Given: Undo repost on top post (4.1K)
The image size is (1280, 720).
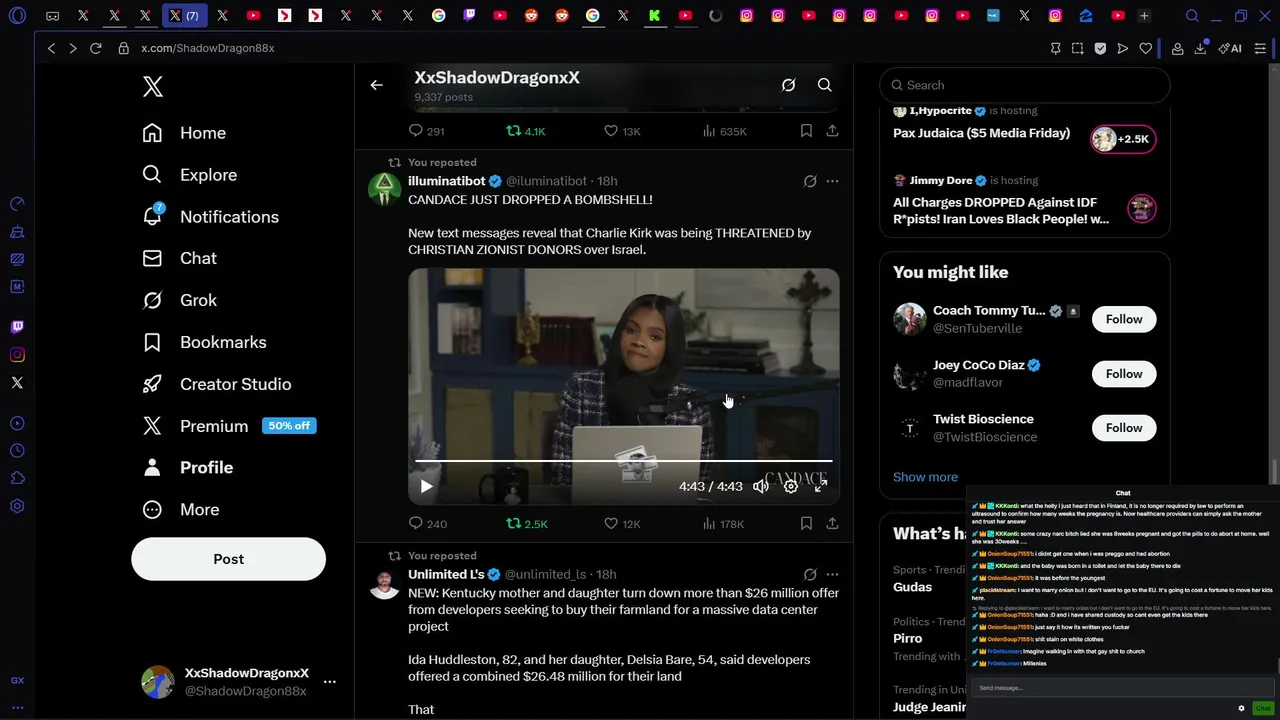Looking at the screenshot, I should pyautogui.click(x=526, y=131).
